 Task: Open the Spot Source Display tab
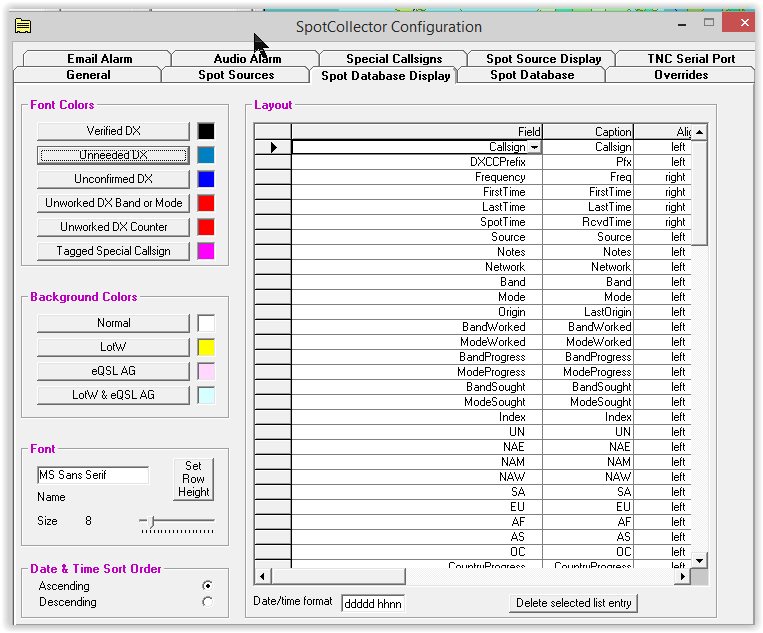click(x=544, y=58)
